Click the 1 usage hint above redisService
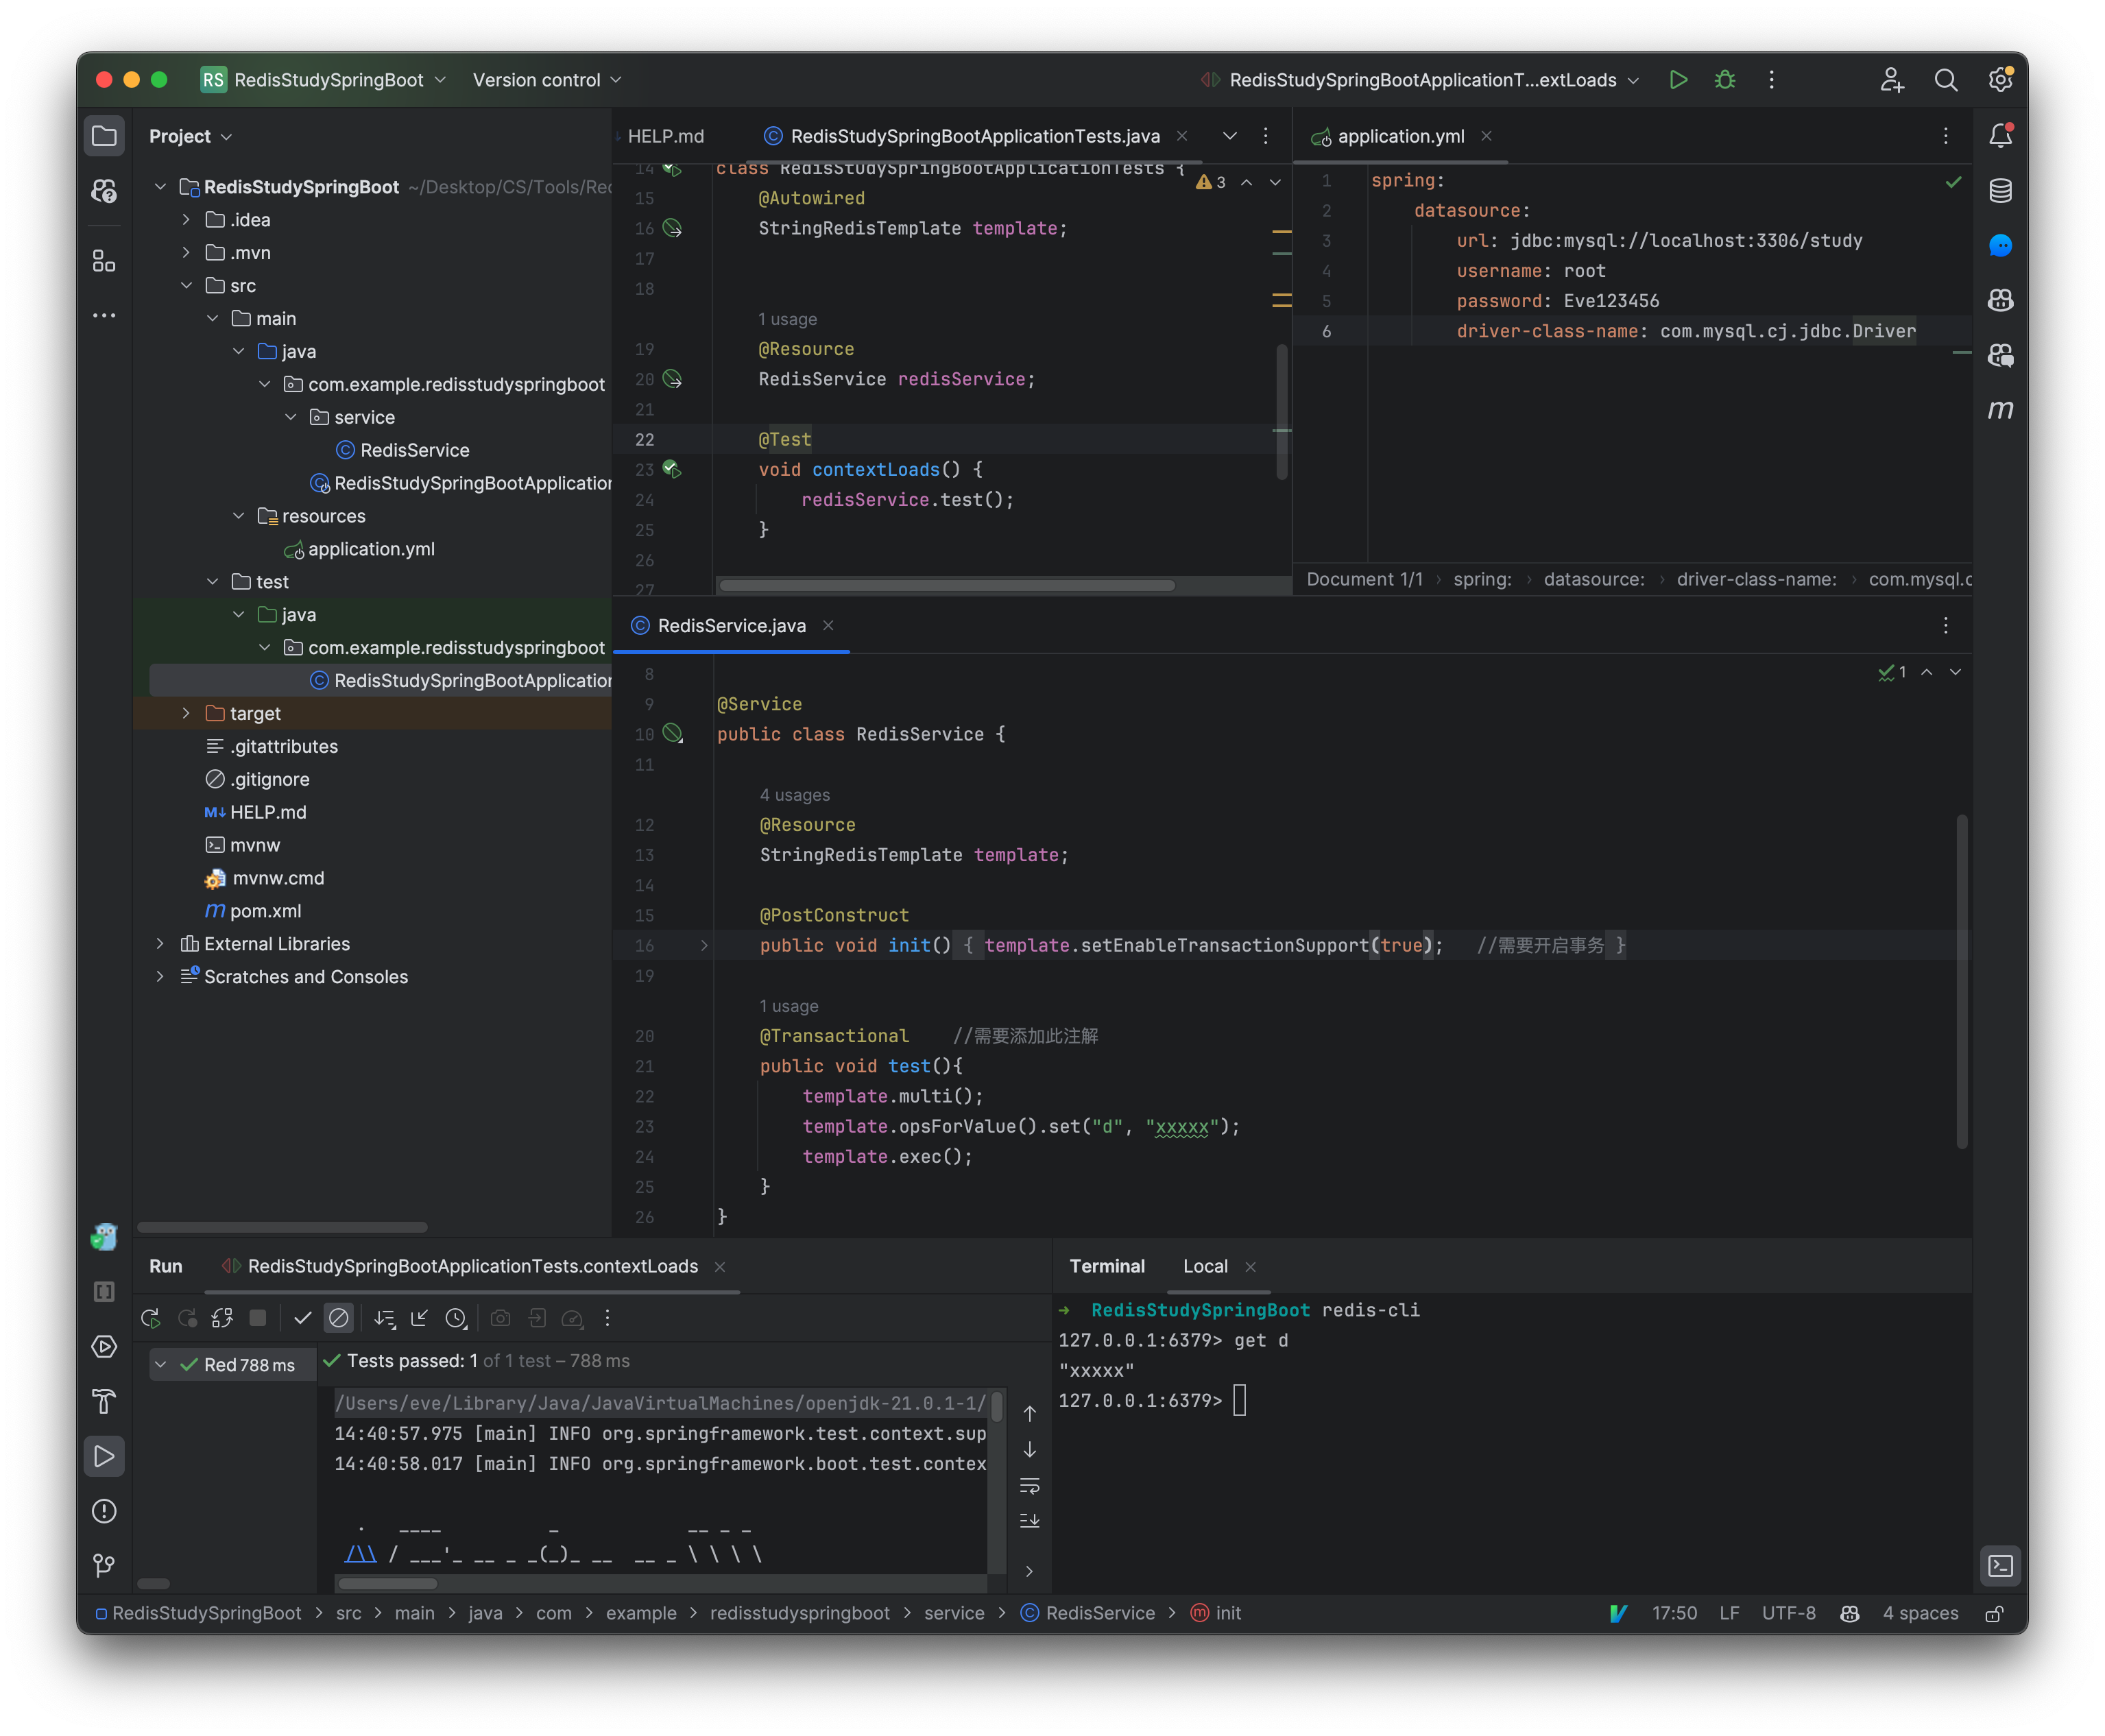Viewport: 2105px width, 1736px height. tap(787, 319)
